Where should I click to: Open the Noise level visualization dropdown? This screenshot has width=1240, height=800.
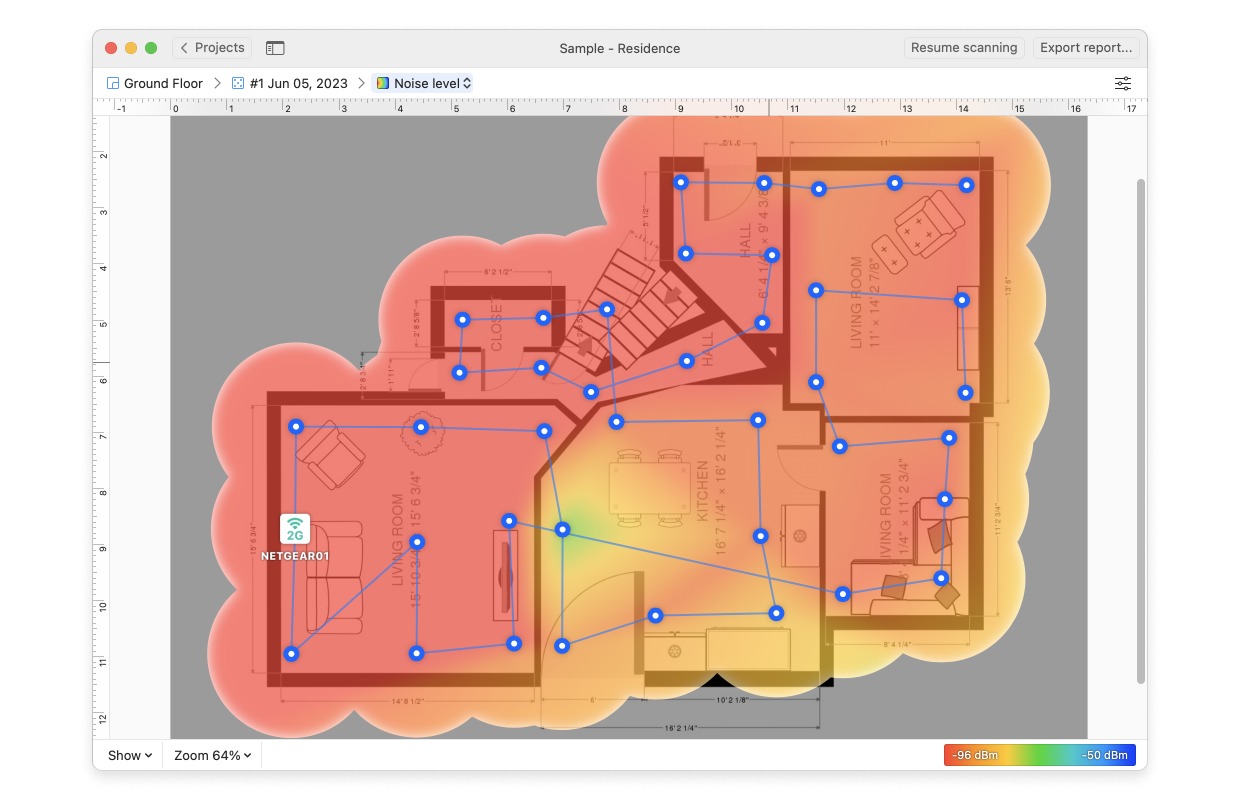423,83
